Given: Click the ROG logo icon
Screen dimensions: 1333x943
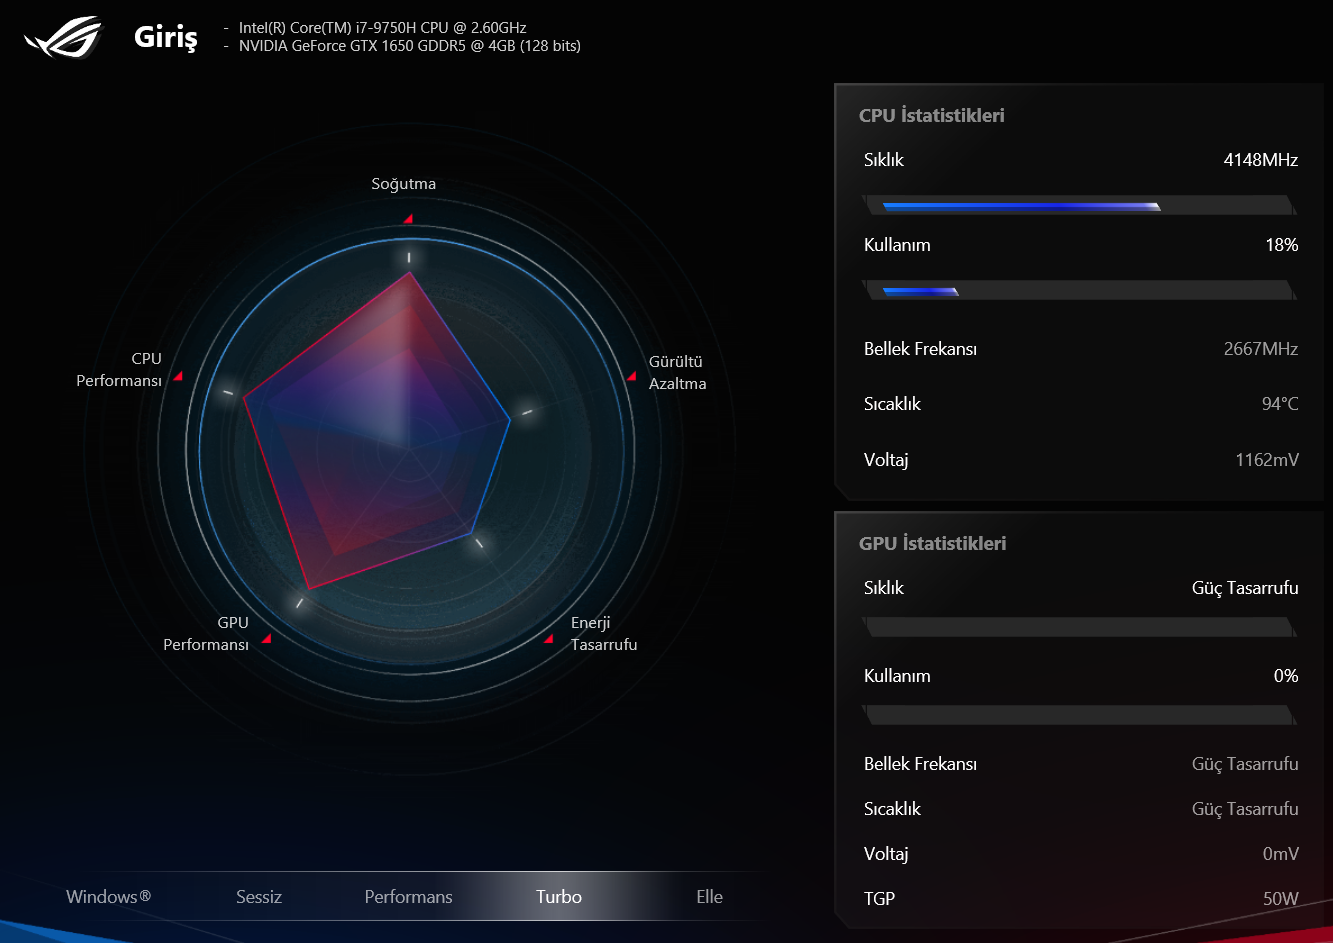Looking at the screenshot, I should click(x=63, y=37).
